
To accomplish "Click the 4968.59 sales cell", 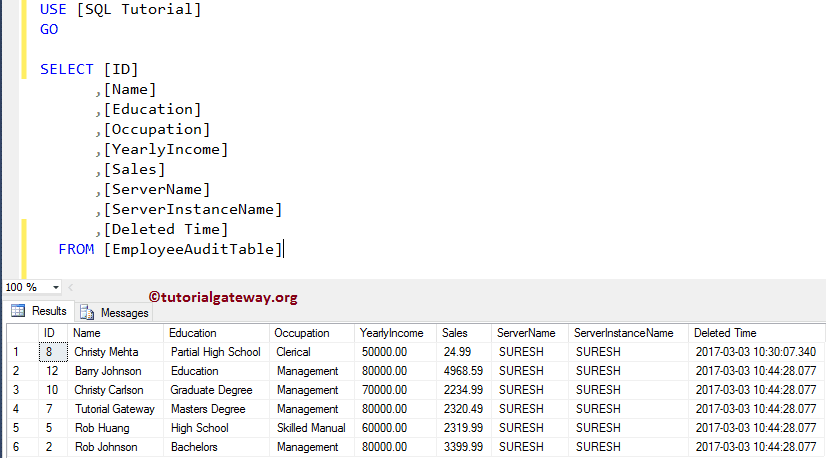I will (x=464, y=371).
